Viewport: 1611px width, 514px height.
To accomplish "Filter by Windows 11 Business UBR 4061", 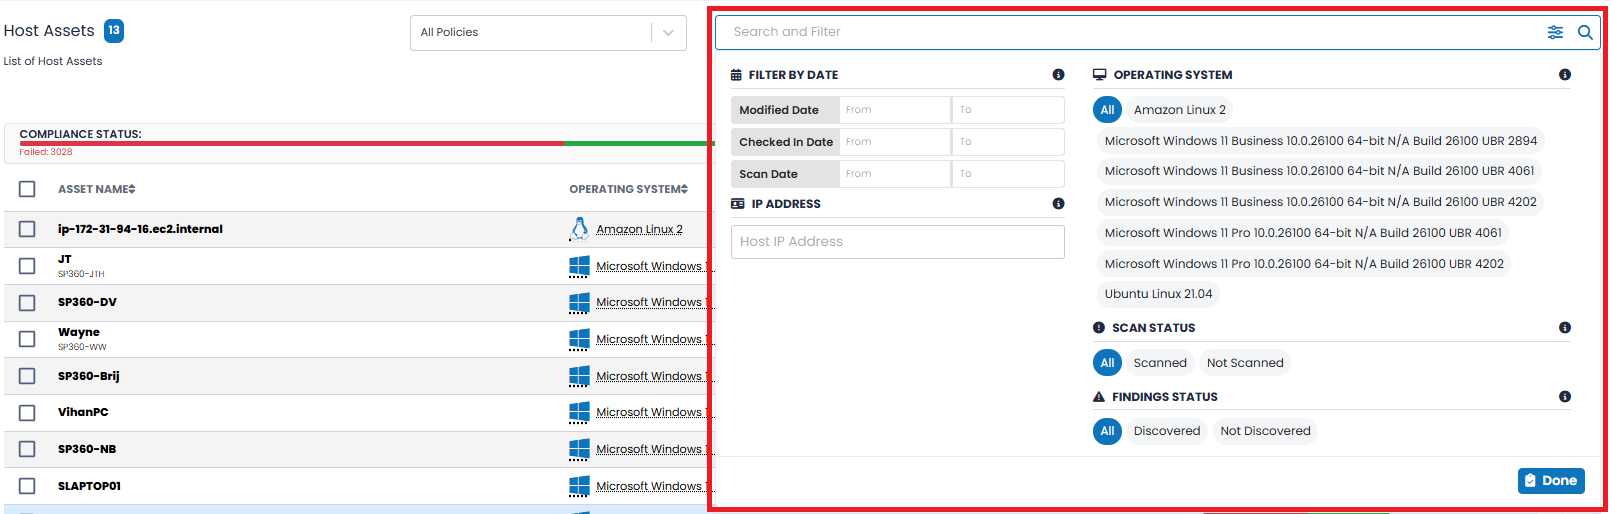I will 1319,171.
